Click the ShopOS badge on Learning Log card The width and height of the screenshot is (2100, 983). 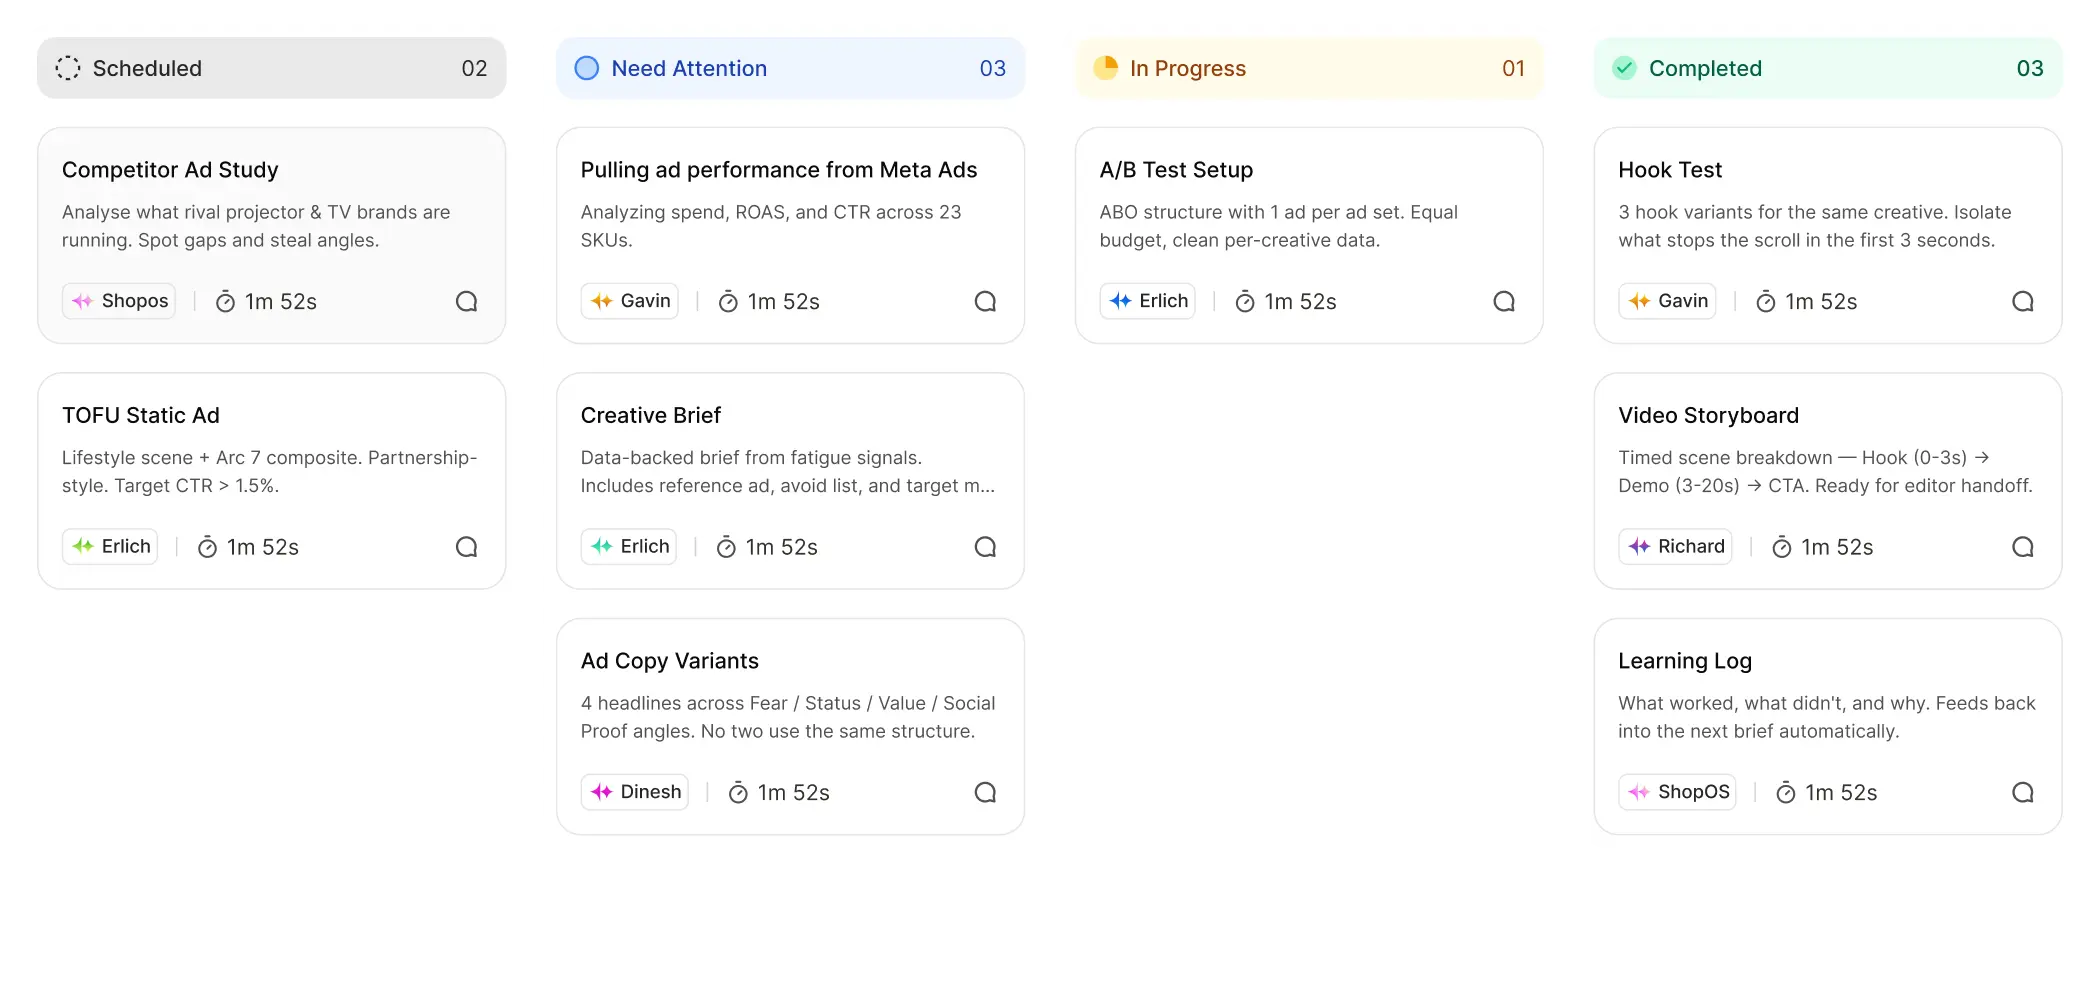(x=1677, y=792)
